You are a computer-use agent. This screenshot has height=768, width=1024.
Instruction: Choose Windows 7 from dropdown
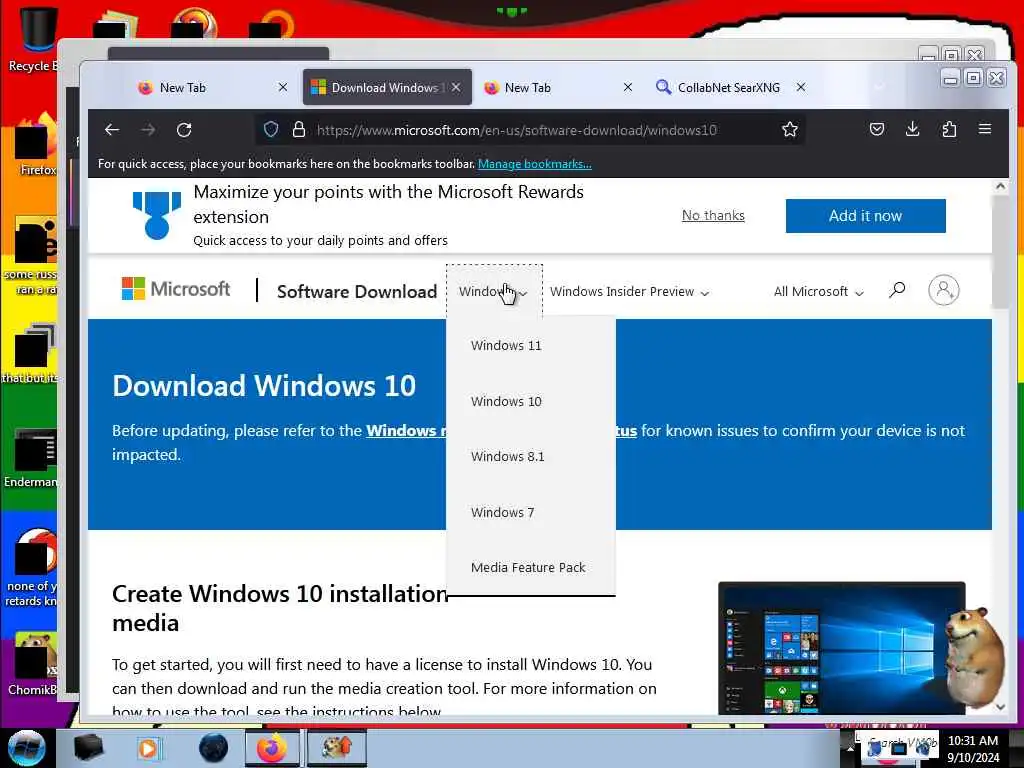[502, 513]
